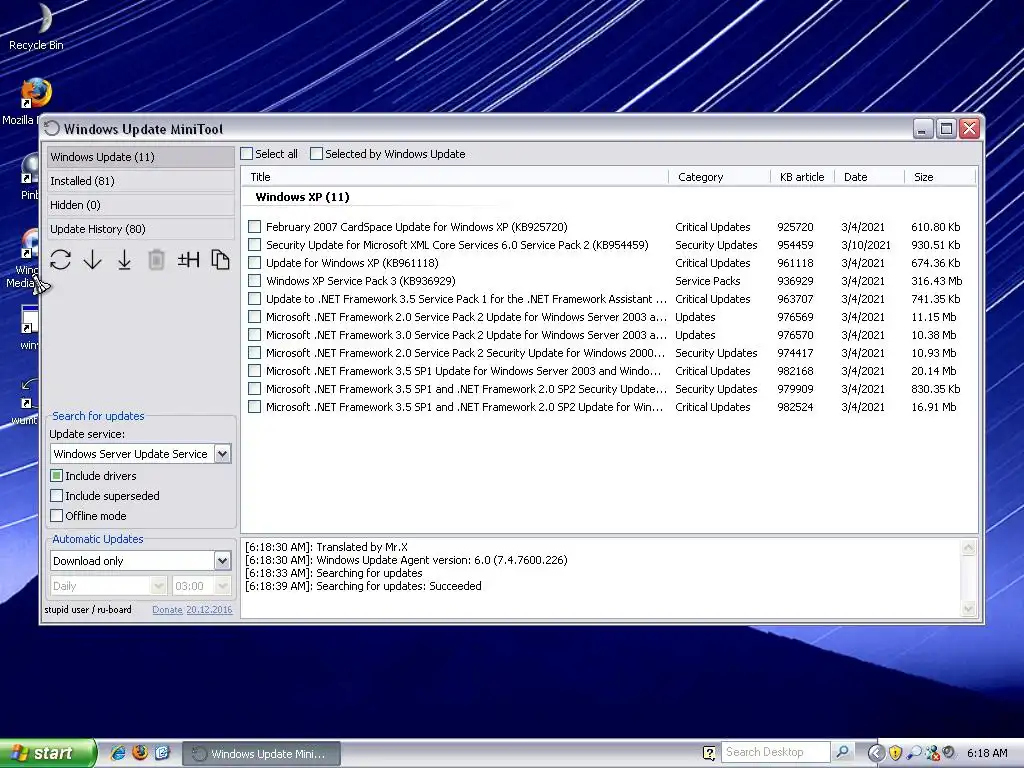Sort by the Size column header
The height and width of the screenshot is (768, 1024).
pos(940,177)
